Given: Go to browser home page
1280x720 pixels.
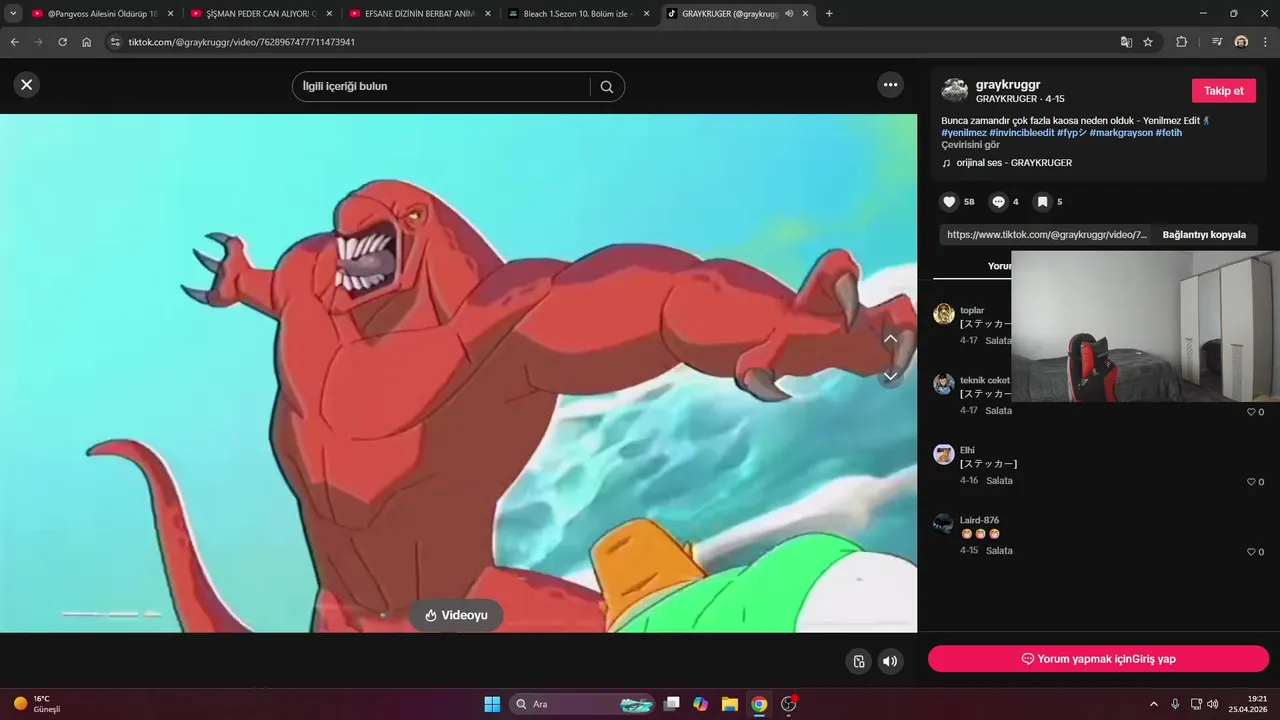Looking at the screenshot, I should click(87, 42).
